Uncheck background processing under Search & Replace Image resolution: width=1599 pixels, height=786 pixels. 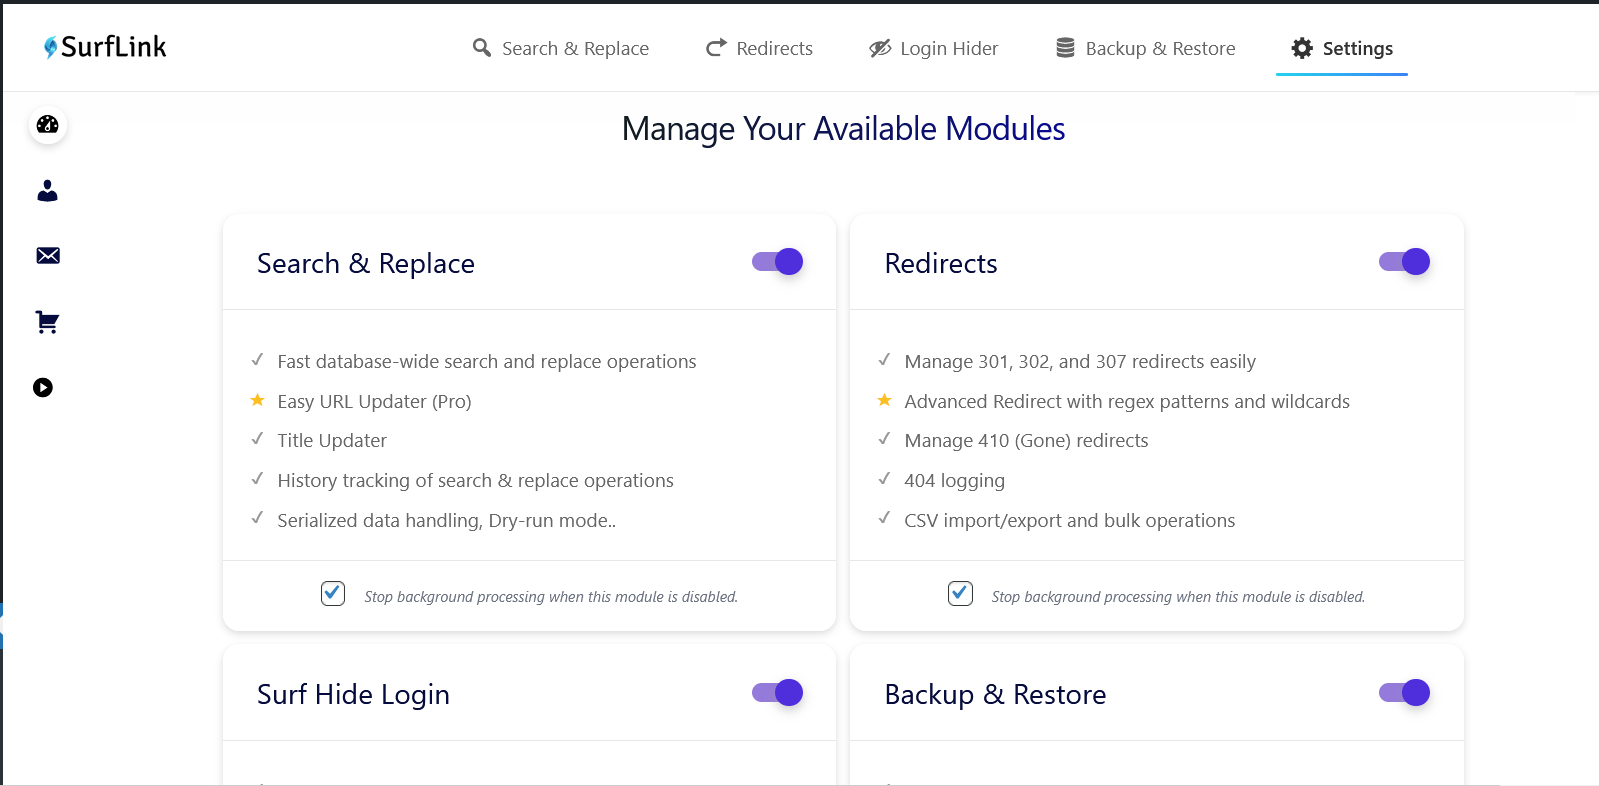[x=333, y=594]
